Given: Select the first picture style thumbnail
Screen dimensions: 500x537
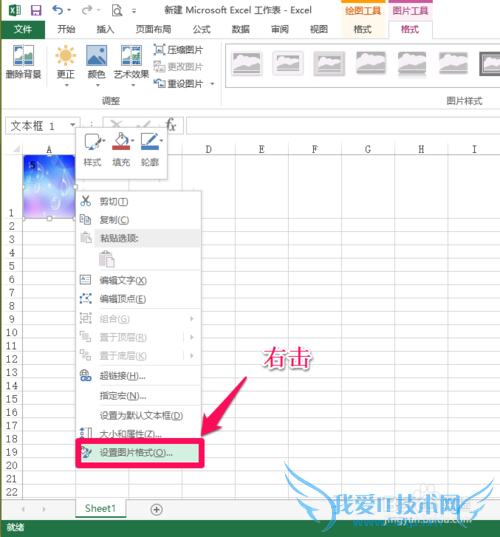Looking at the screenshot, I should coord(247,63).
